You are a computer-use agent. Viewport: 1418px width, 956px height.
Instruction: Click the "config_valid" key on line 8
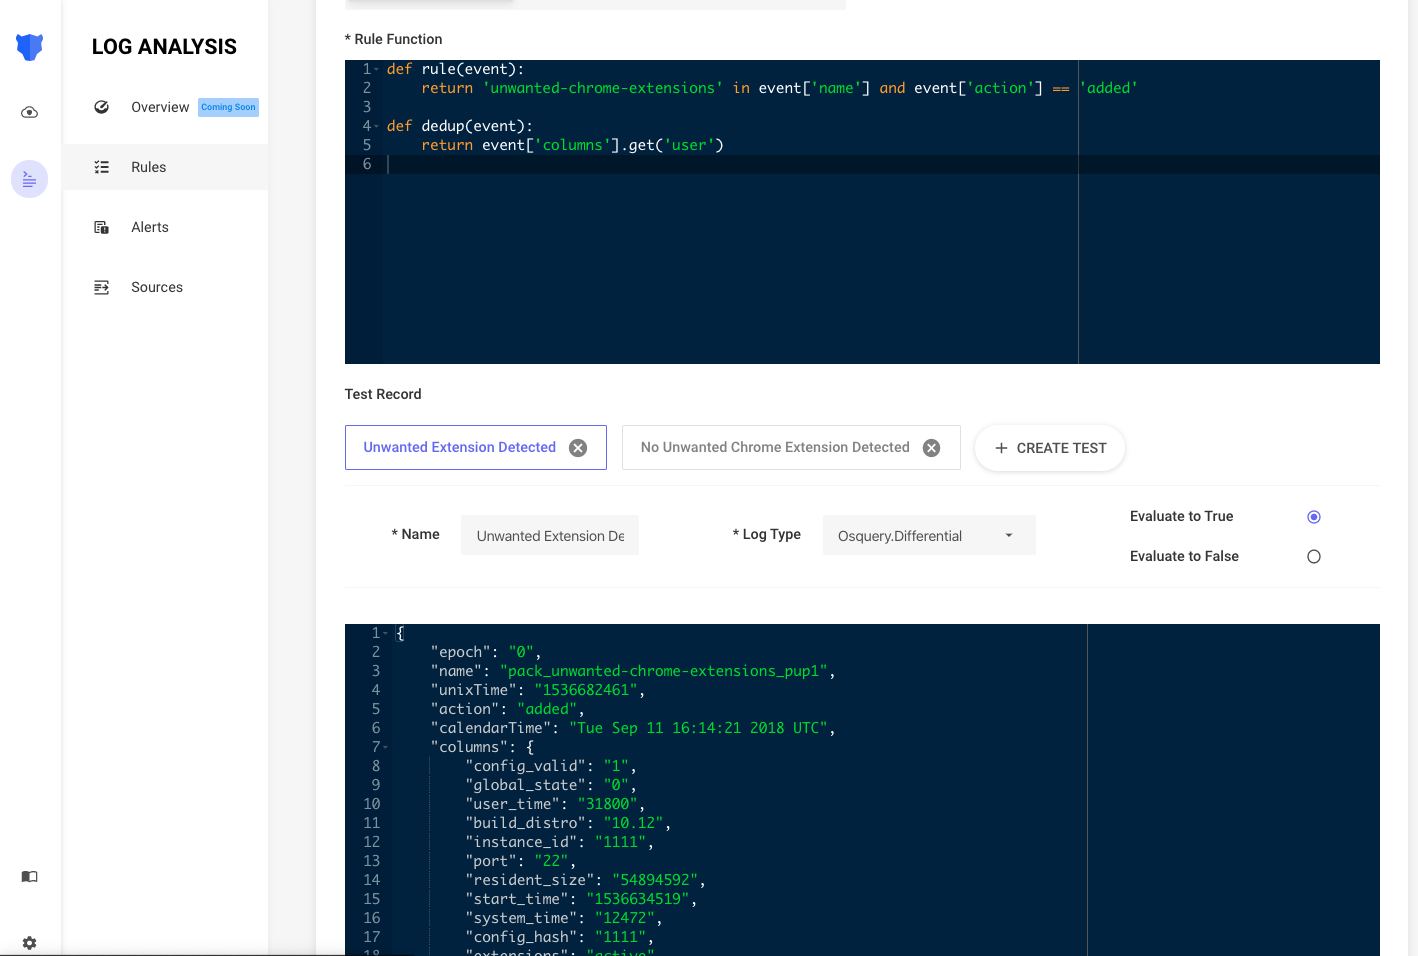[525, 766]
